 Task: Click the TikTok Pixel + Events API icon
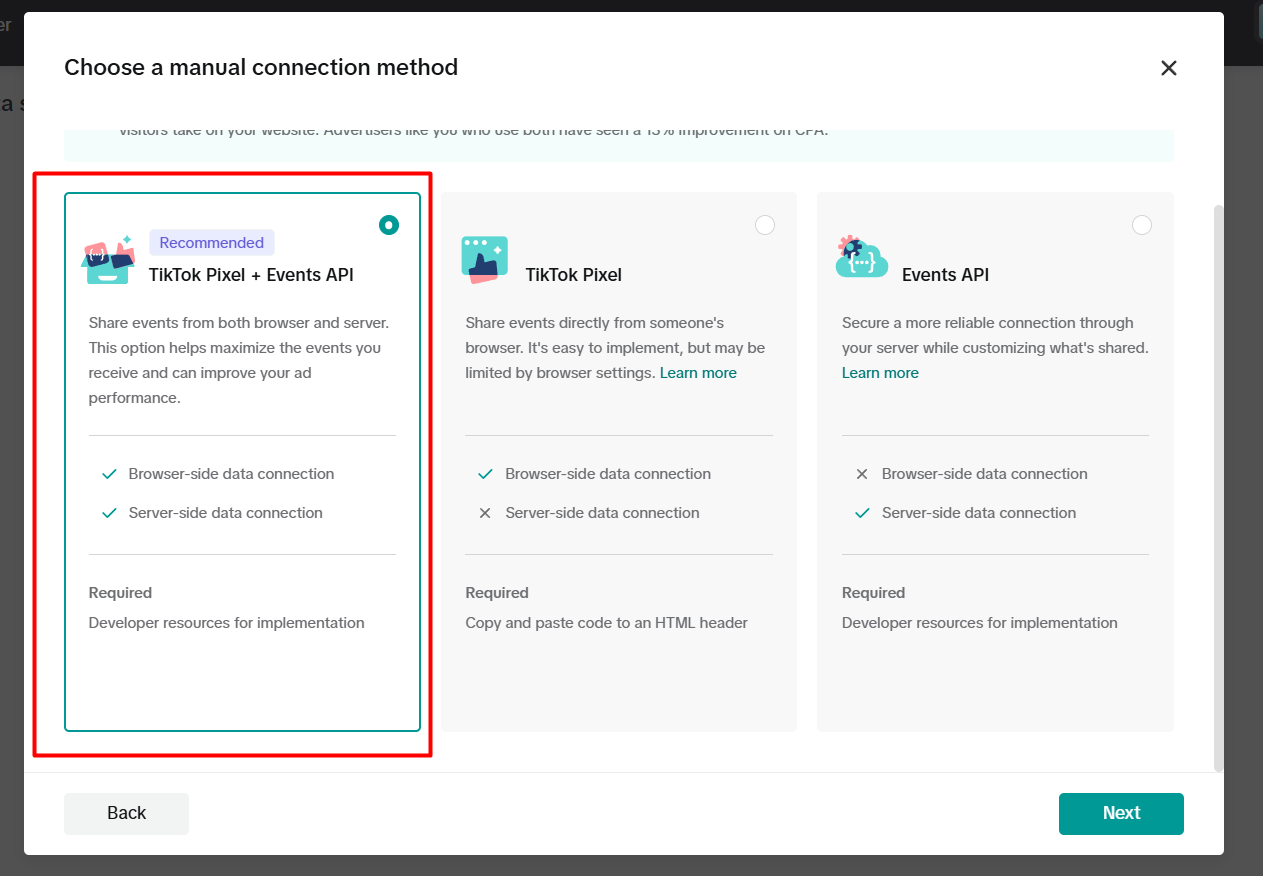click(107, 261)
